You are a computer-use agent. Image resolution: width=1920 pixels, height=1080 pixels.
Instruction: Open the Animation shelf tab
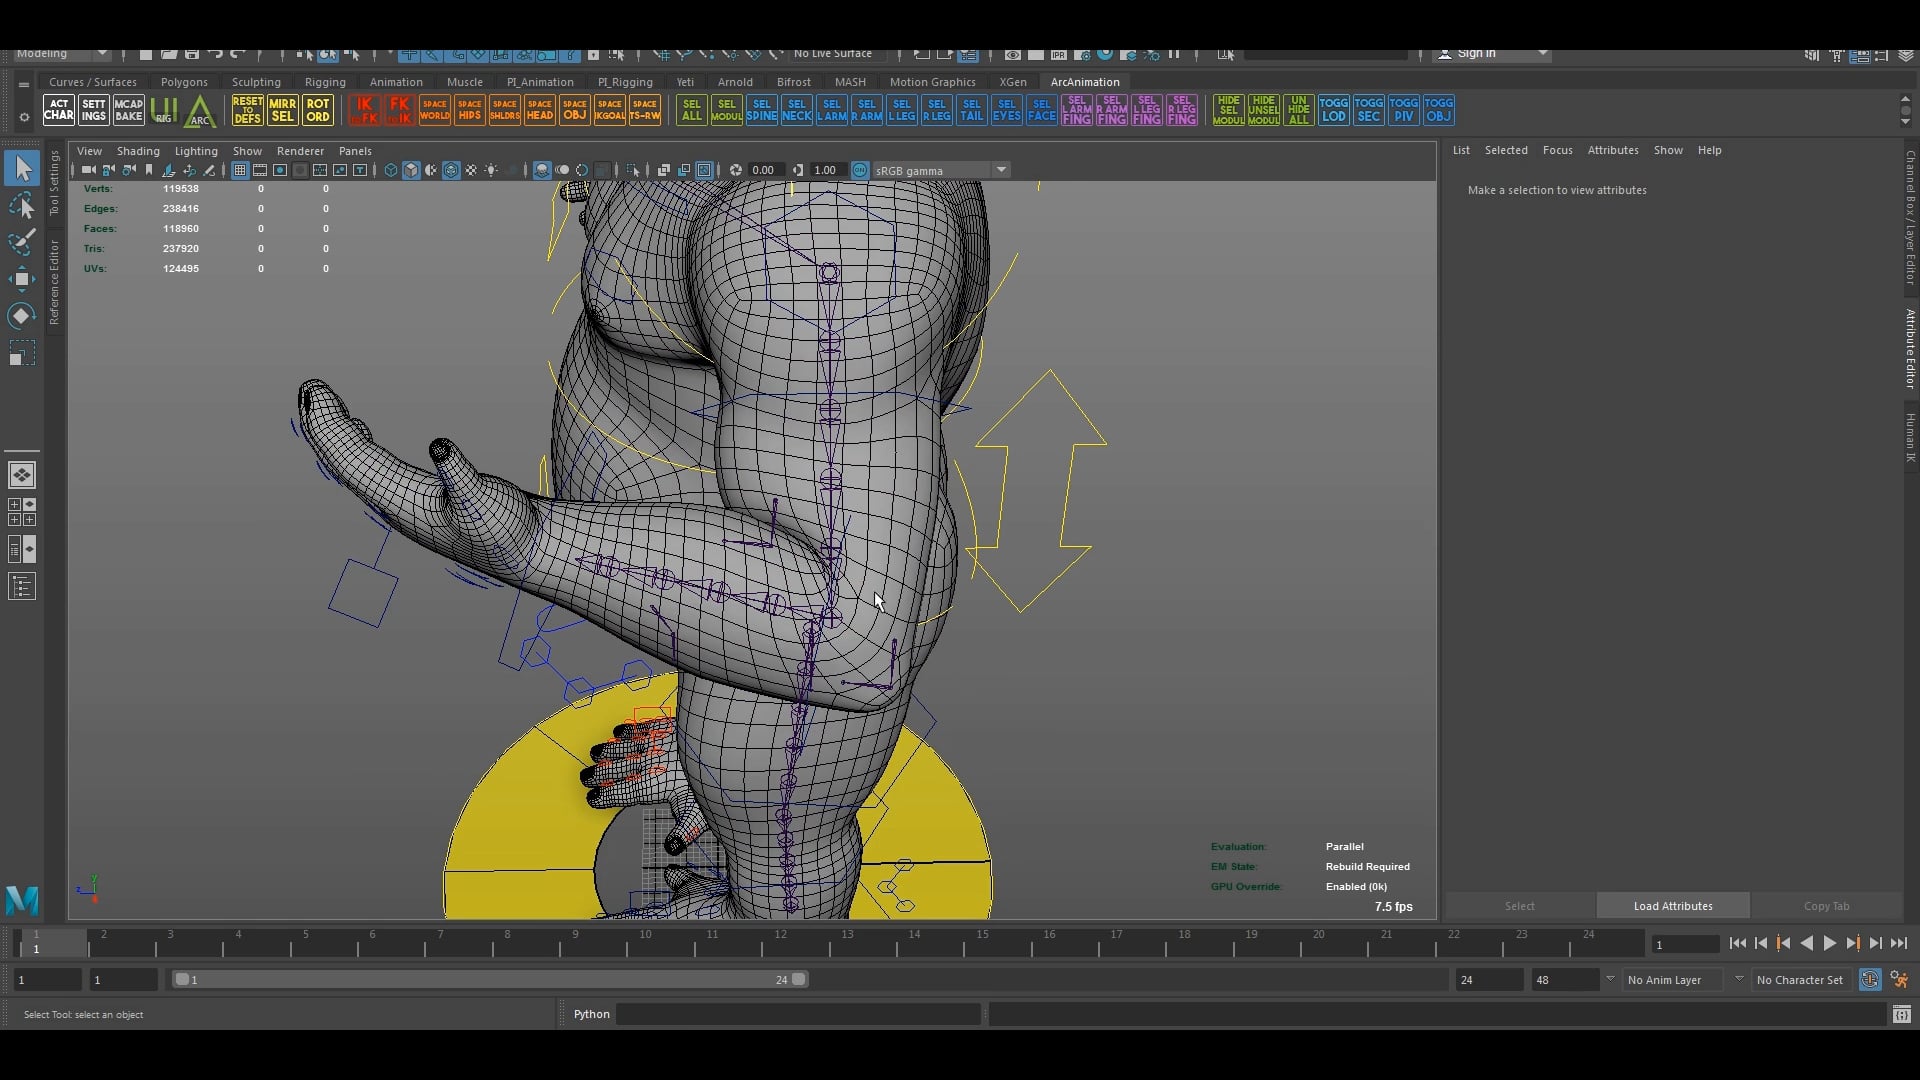[x=396, y=82]
